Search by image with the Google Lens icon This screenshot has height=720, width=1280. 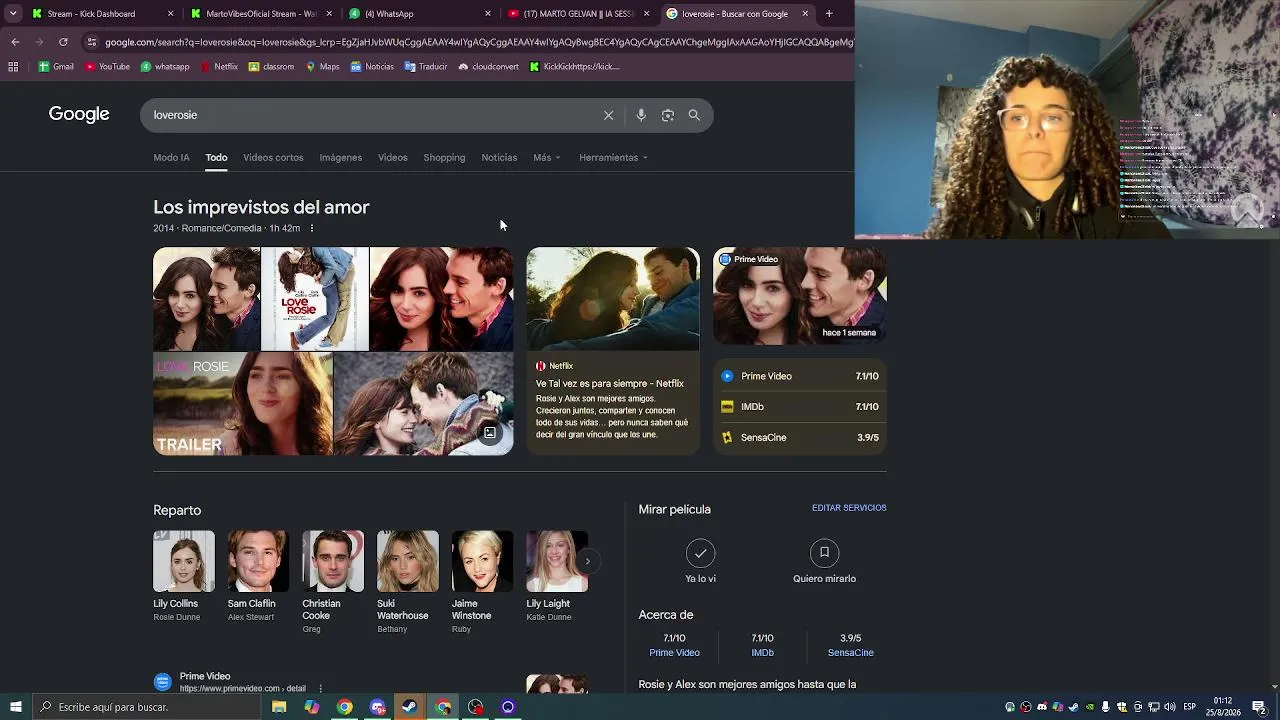(668, 115)
